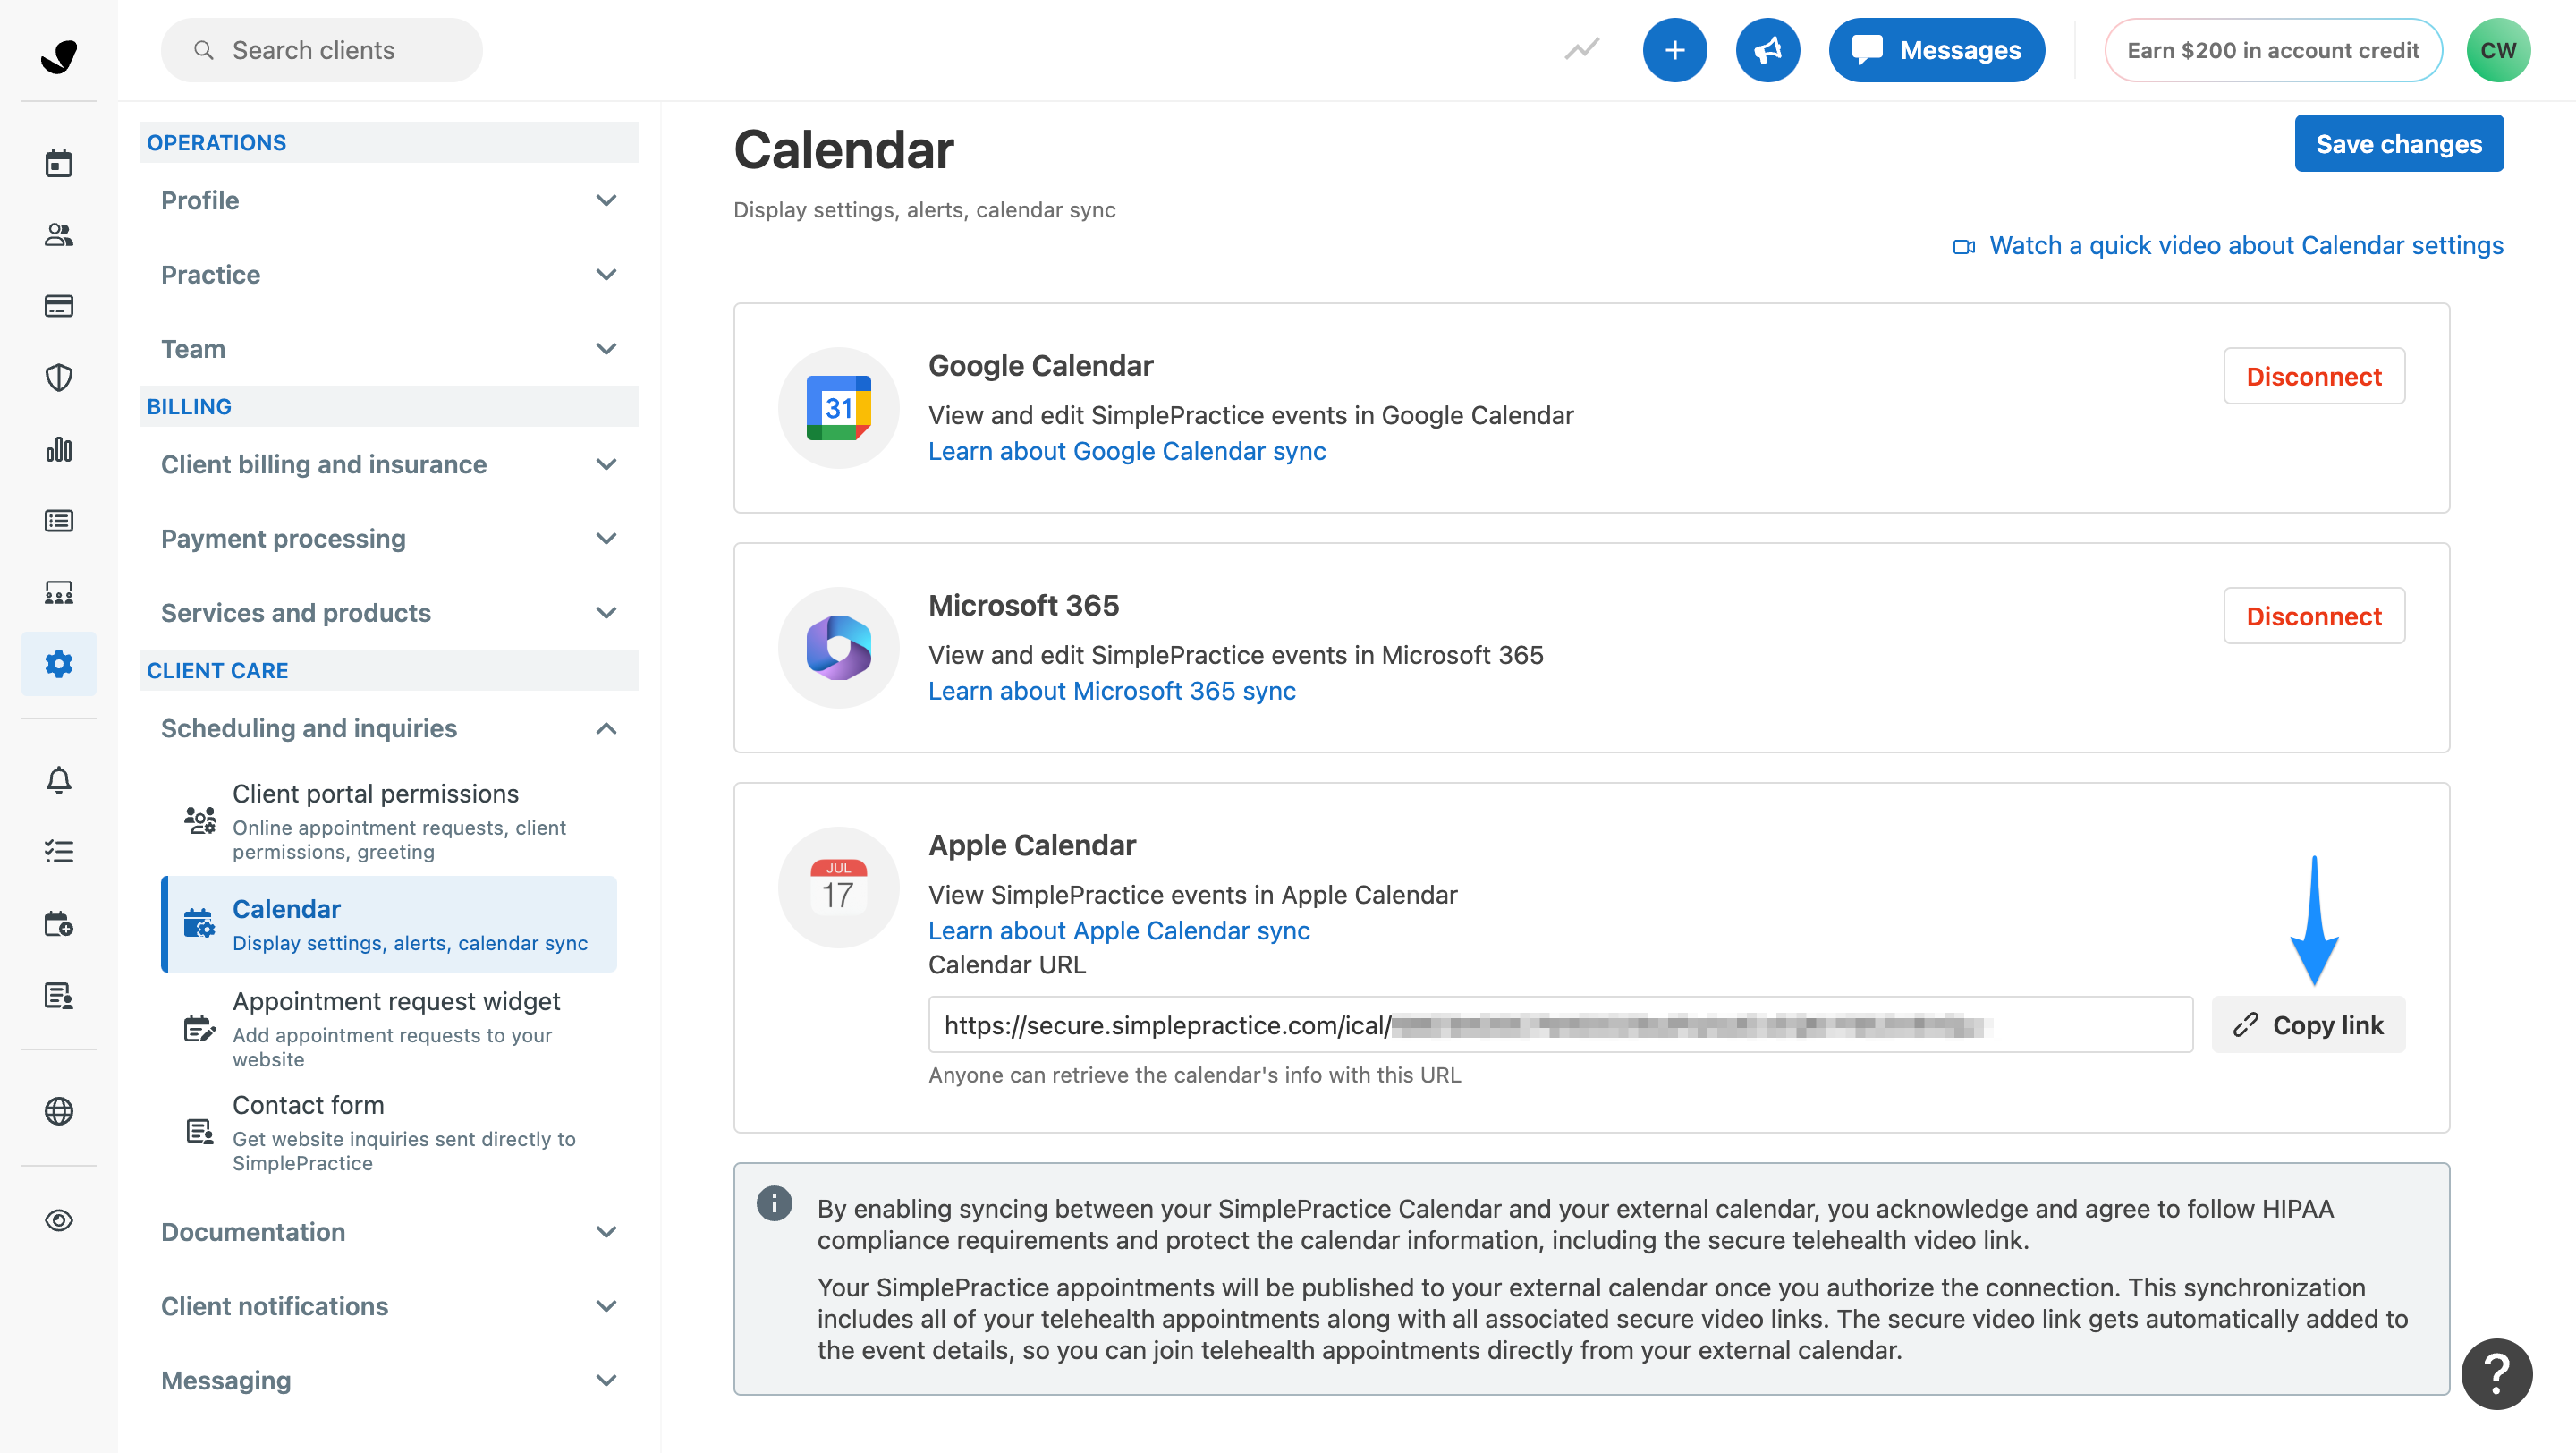This screenshot has height=1453, width=2576.
Task: Open the notifications bell icon
Action: (x=59, y=780)
